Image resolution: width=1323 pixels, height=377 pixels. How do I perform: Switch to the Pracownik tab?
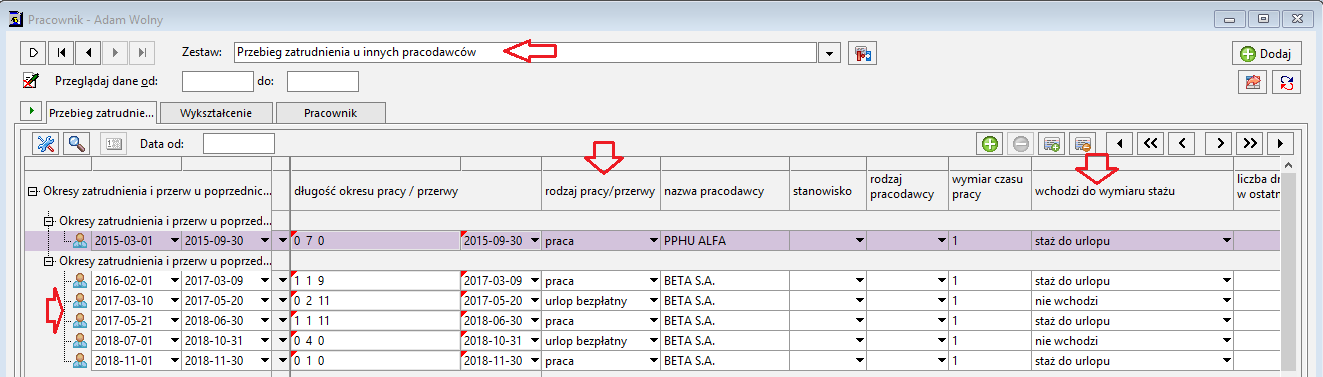click(330, 112)
